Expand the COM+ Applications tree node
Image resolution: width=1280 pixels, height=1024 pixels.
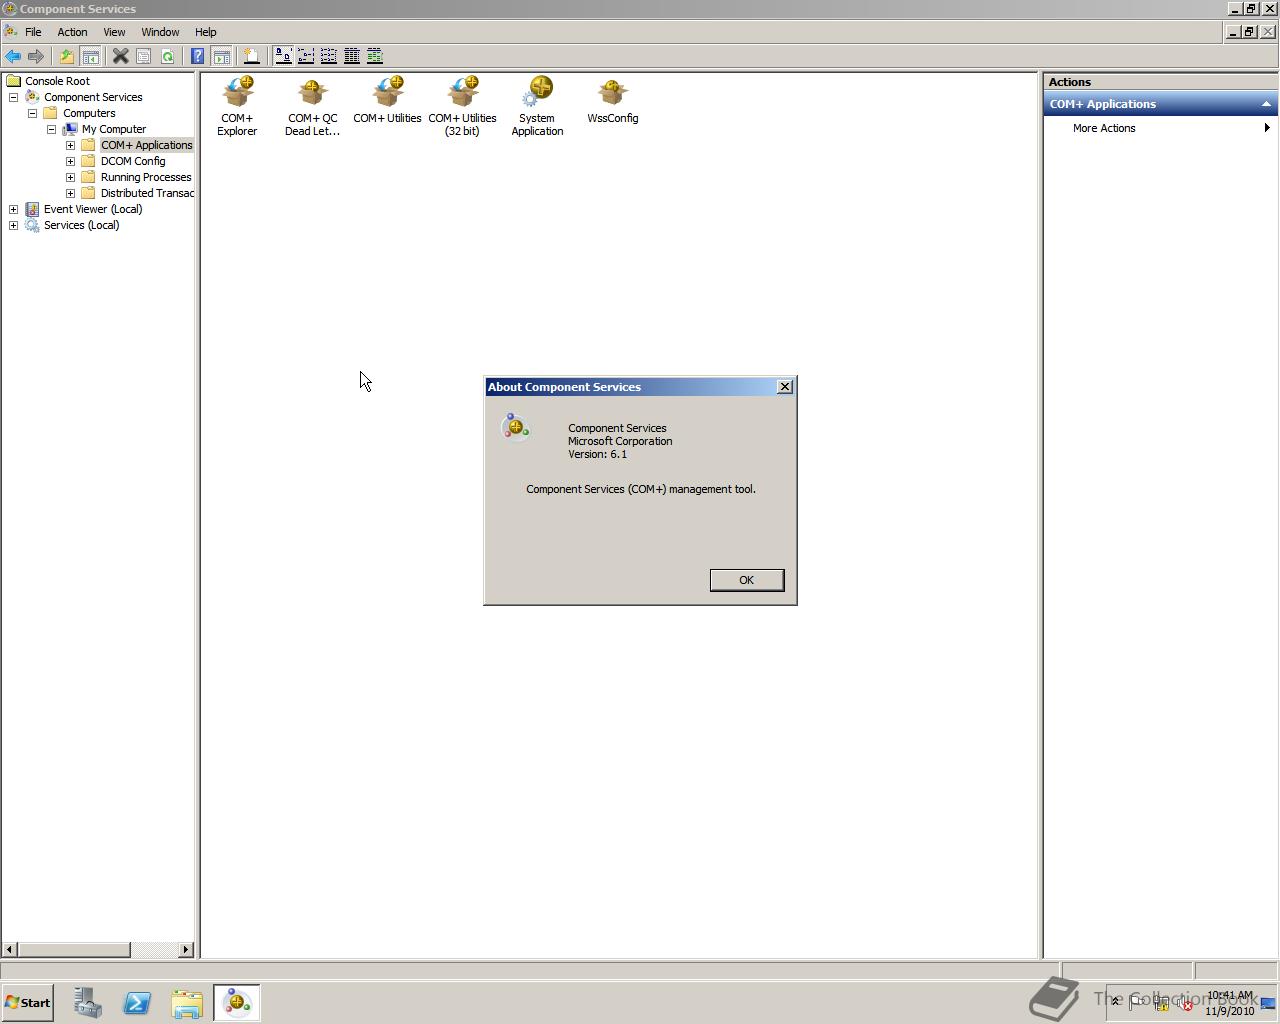[x=71, y=145]
